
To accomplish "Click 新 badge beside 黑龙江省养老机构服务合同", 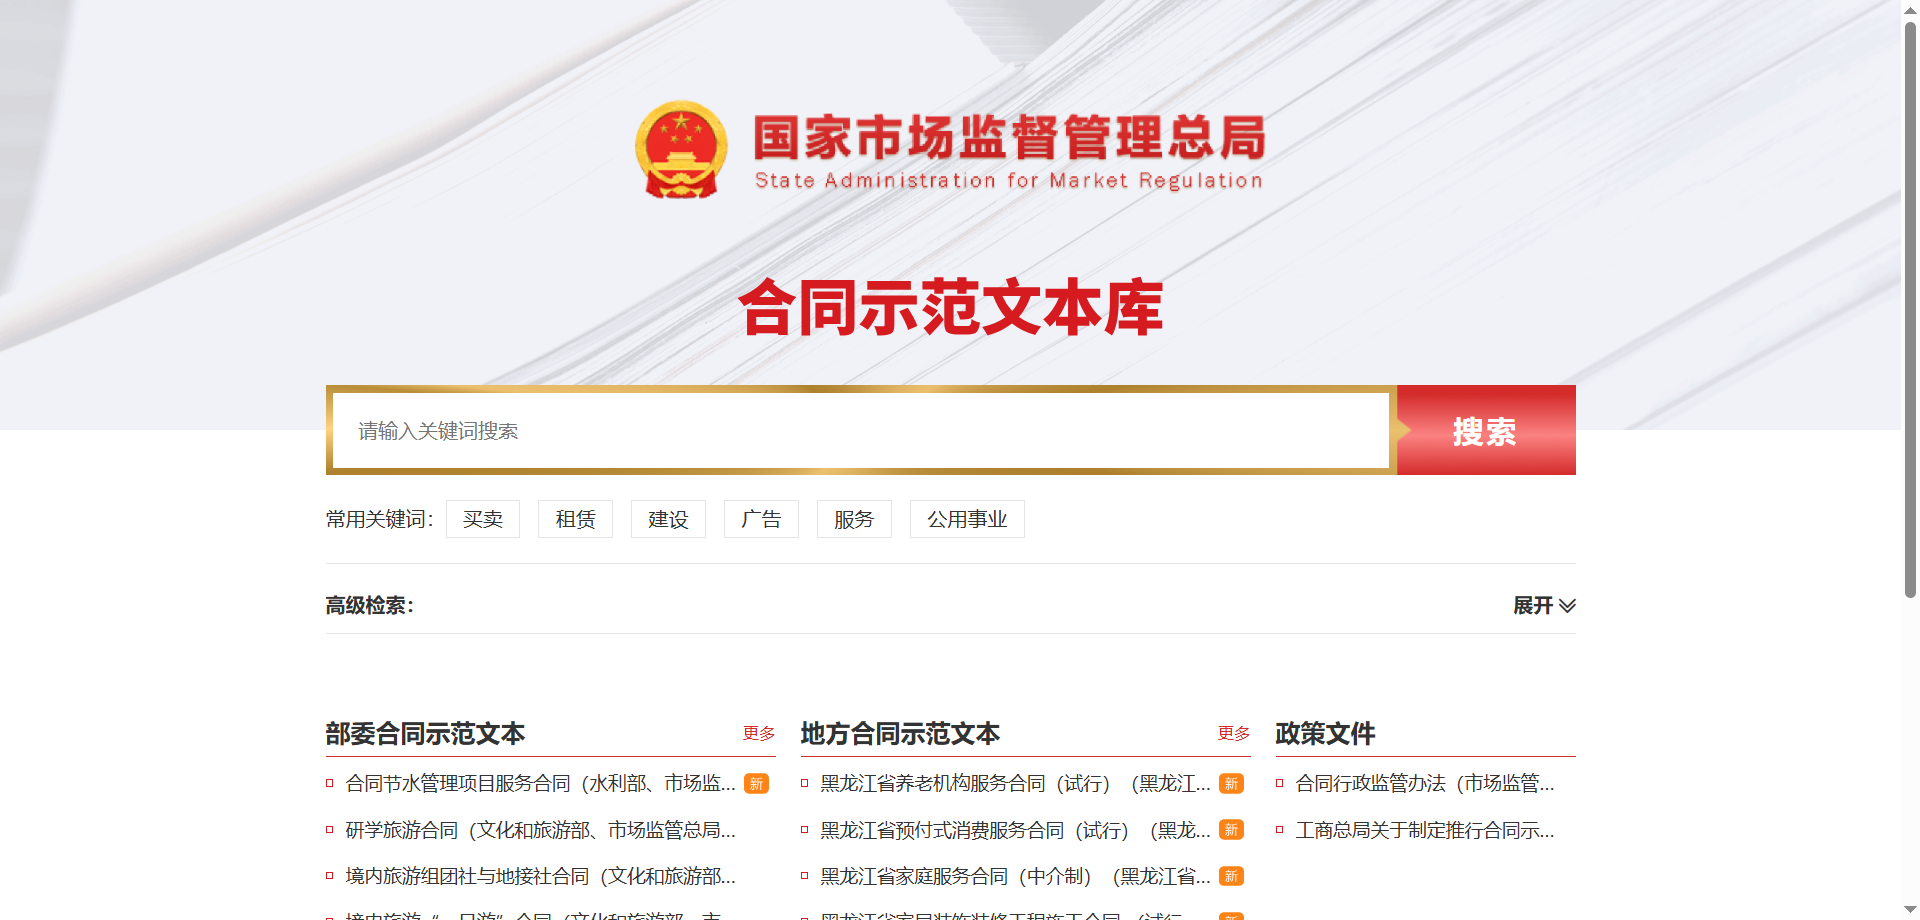I will coord(1232,784).
